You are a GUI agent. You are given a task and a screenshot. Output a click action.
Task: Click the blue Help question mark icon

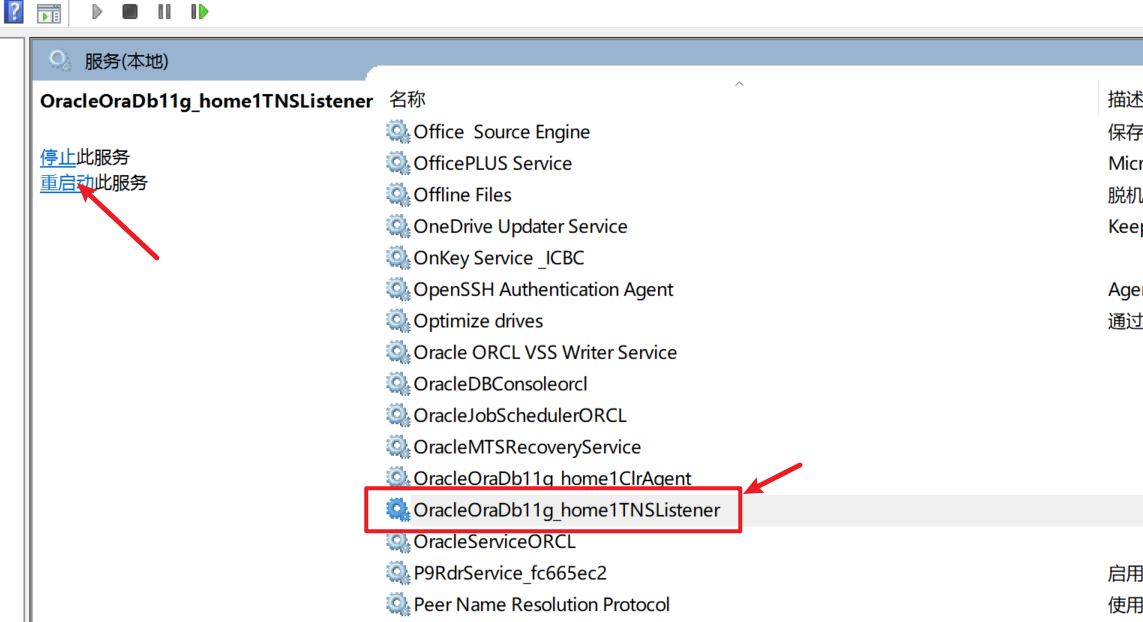click(x=14, y=12)
